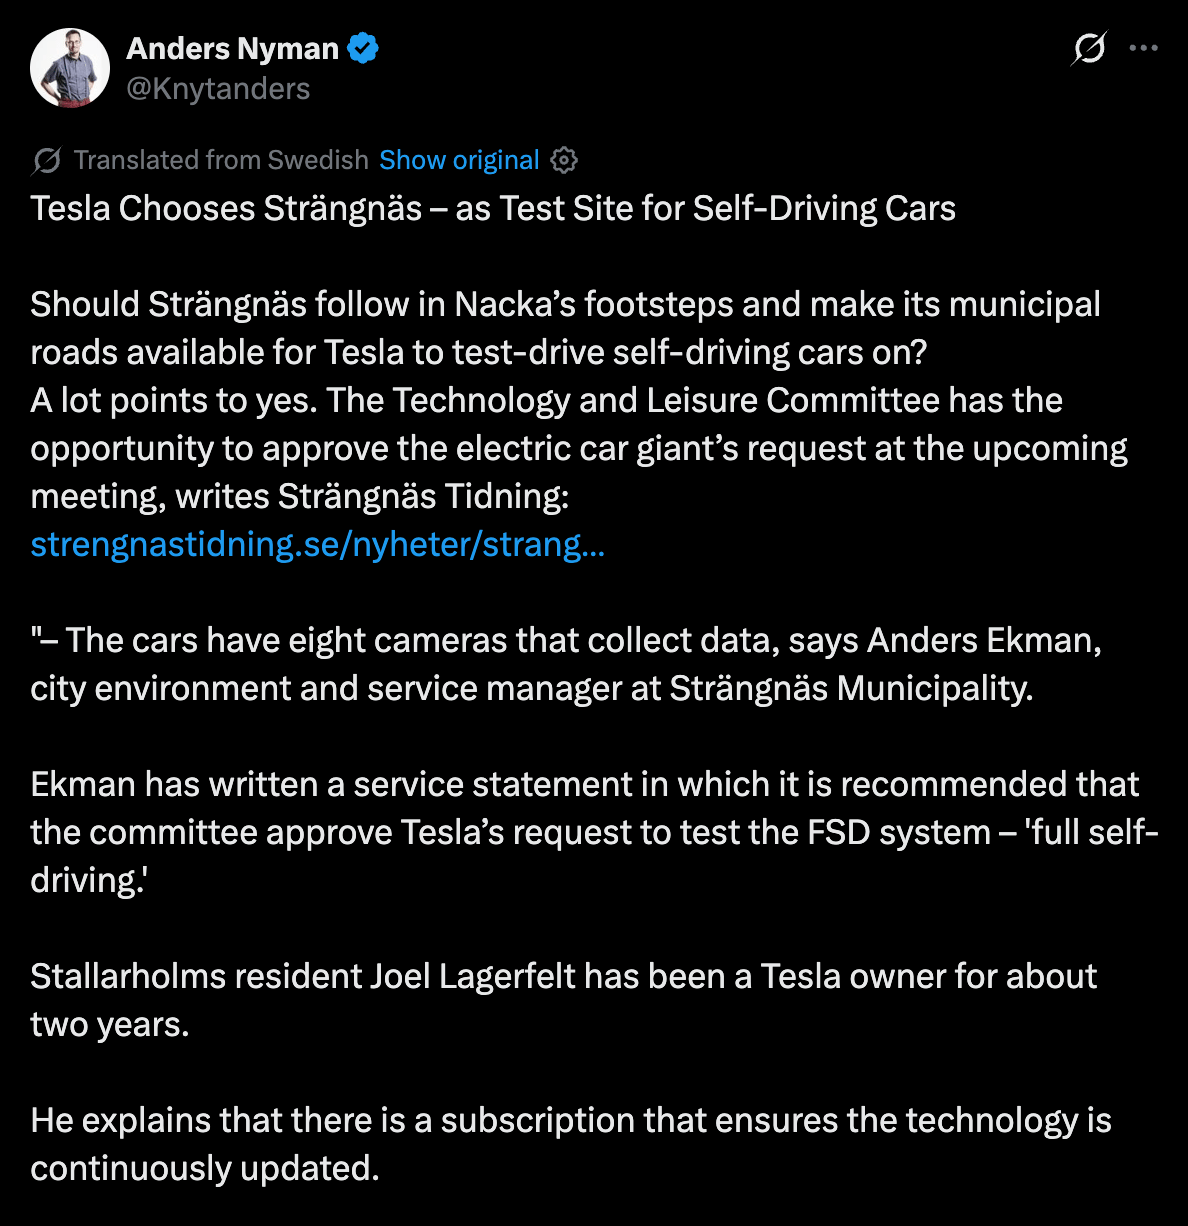Click the line starting 'A lot points to yes'

click(x=546, y=400)
